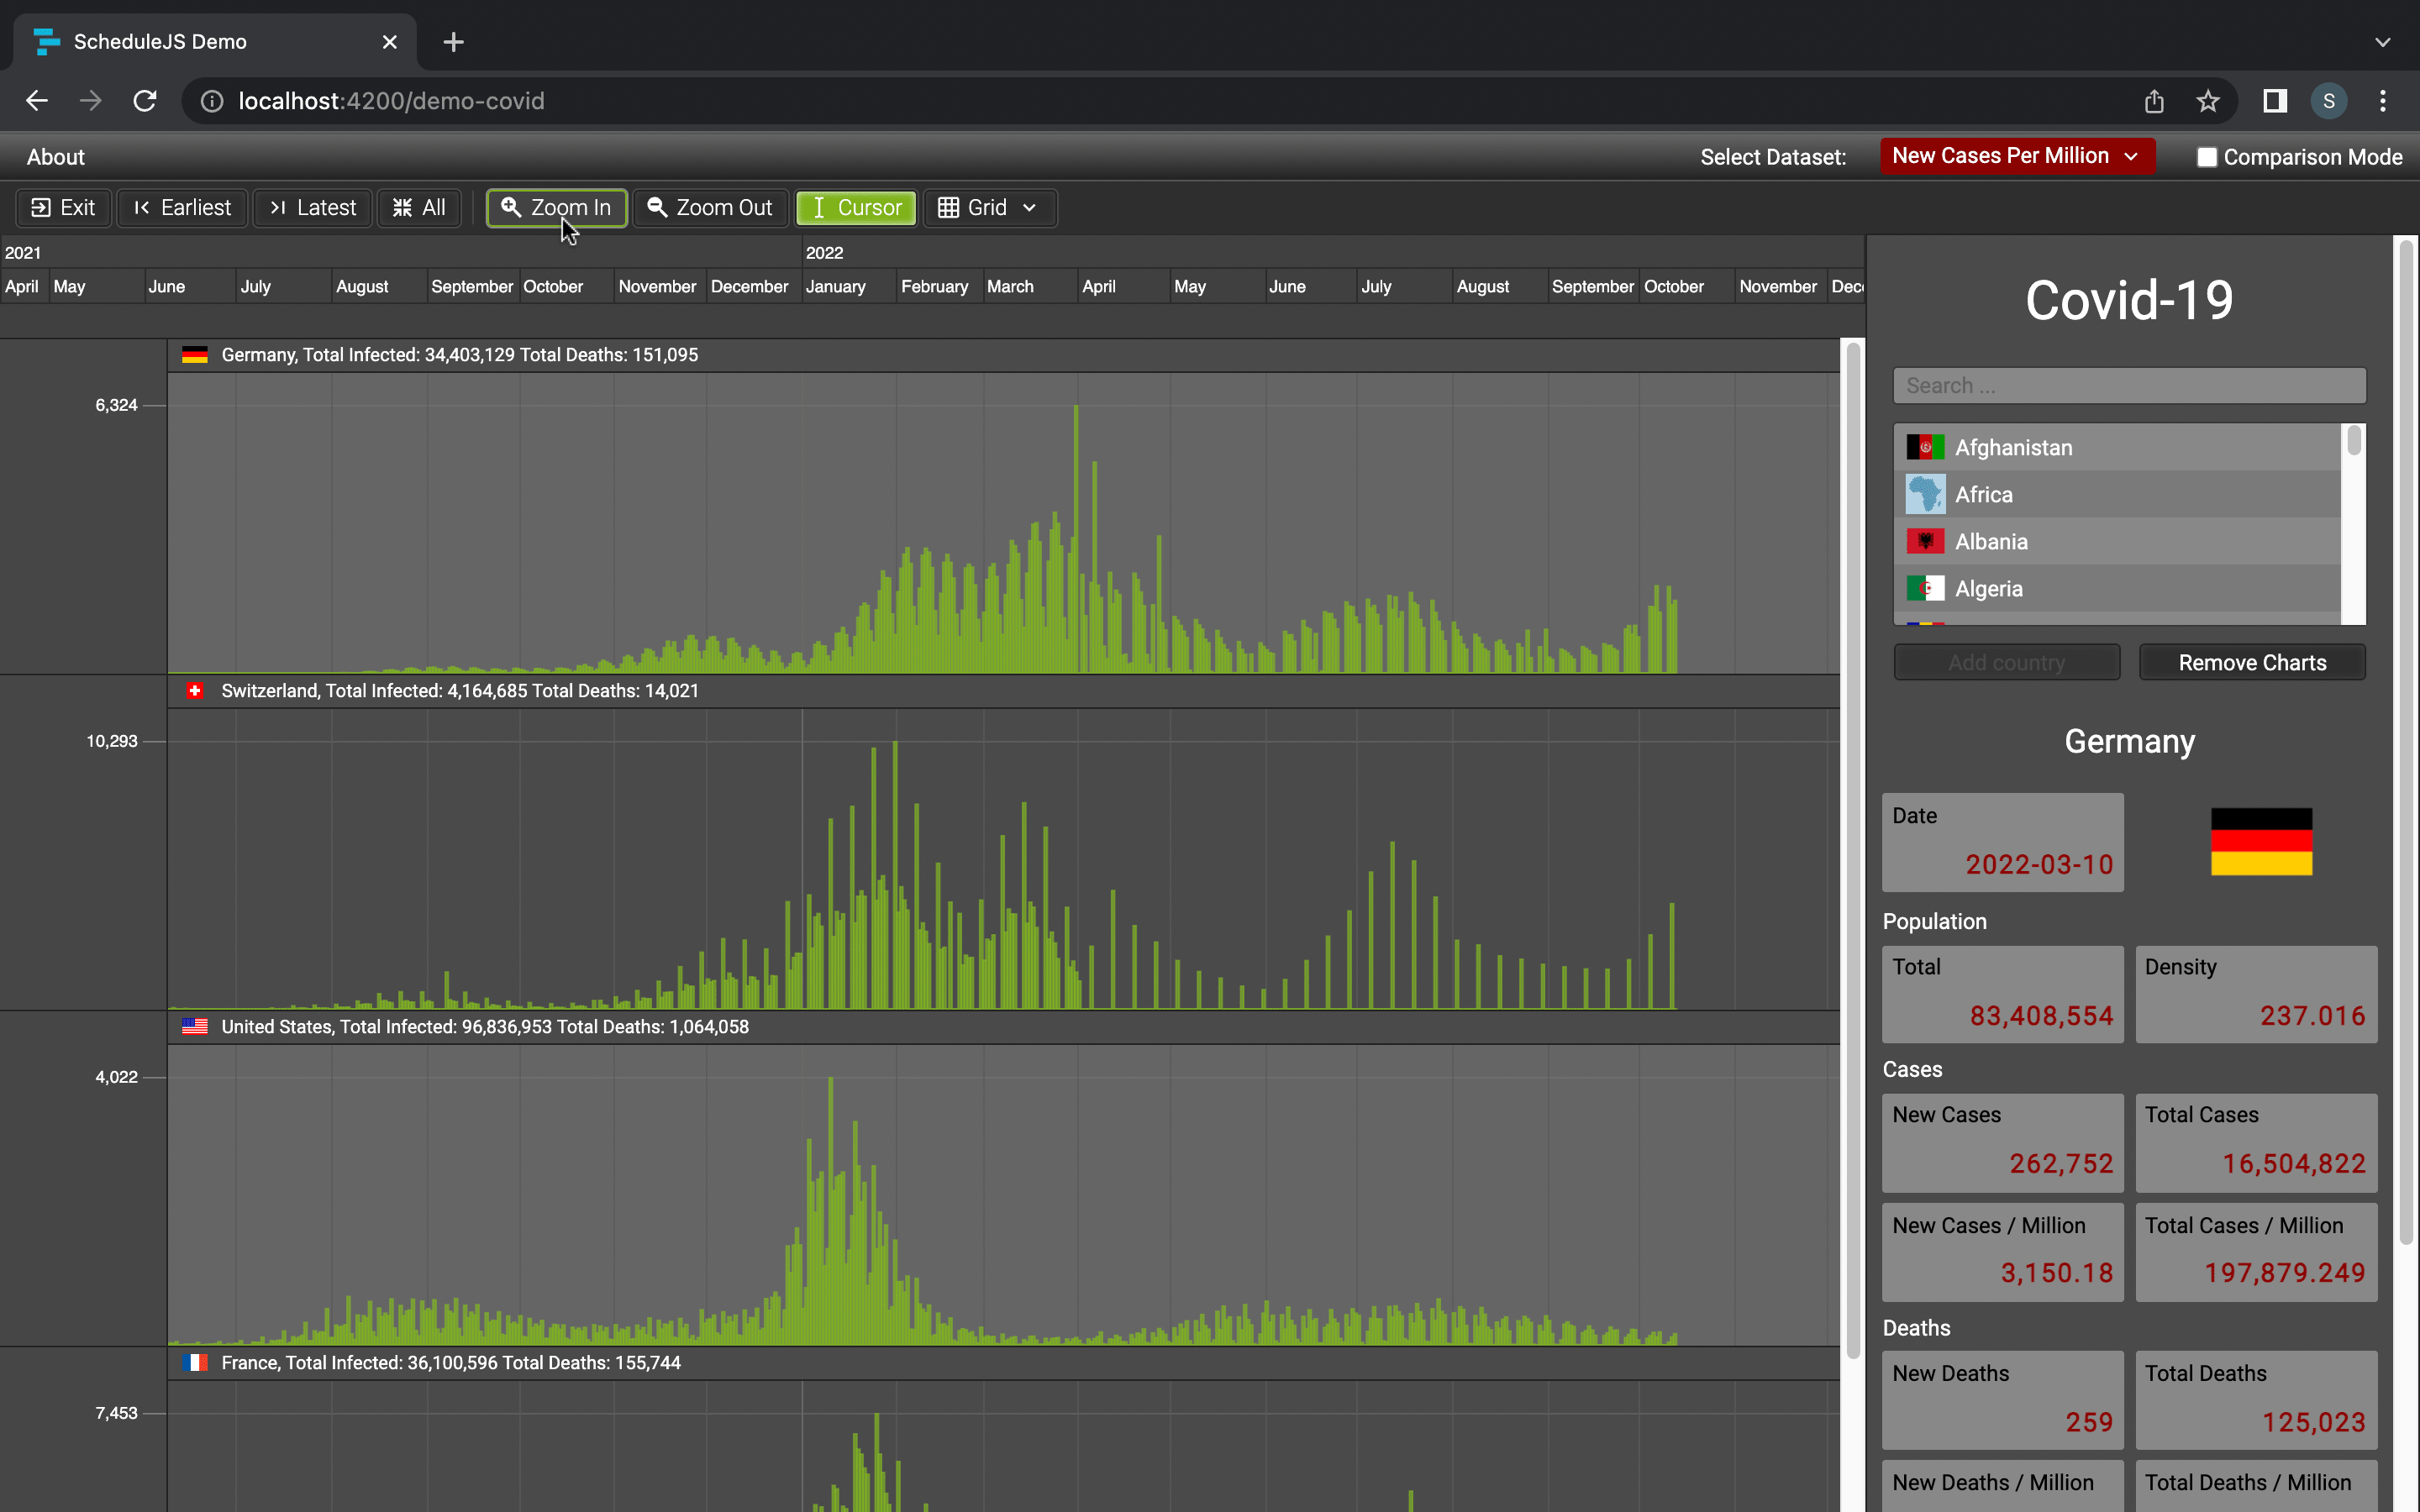Click the Zoom Out magnifier
Viewport: 2420px width, 1512px height.
click(x=657, y=207)
